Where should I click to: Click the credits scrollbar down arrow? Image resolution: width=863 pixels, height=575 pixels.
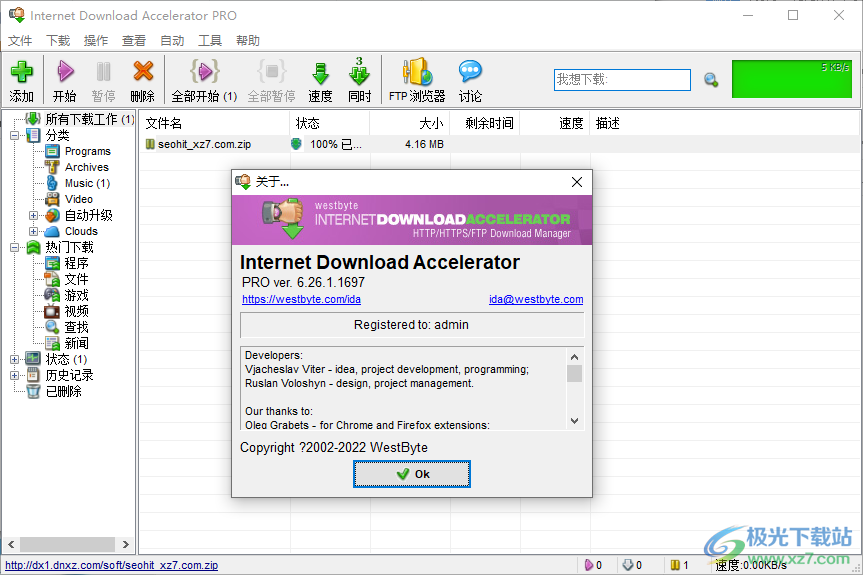click(574, 421)
